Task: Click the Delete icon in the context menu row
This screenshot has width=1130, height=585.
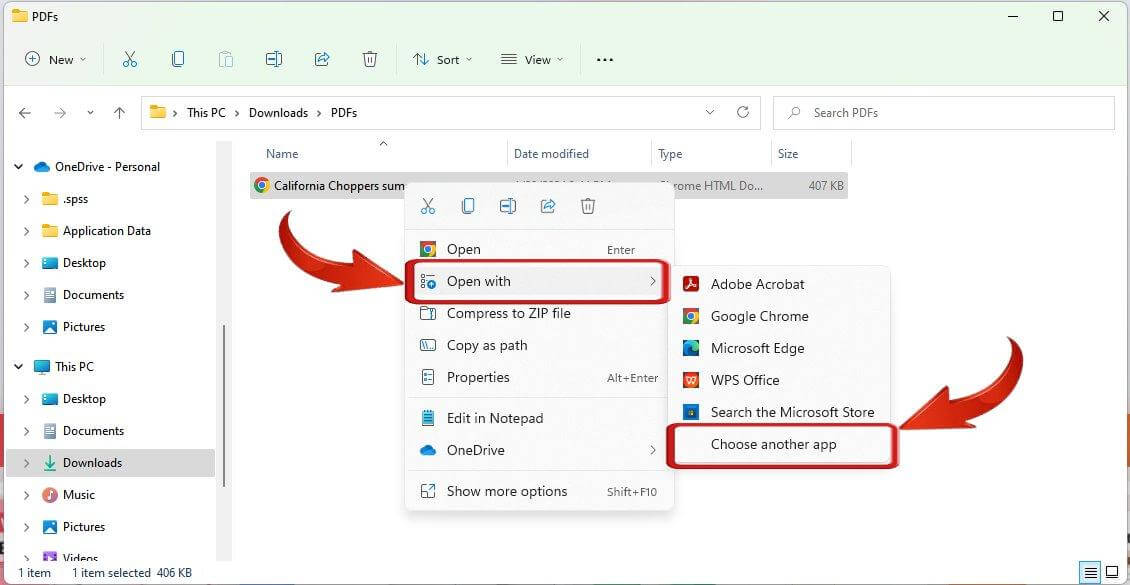Action: click(x=588, y=205)
